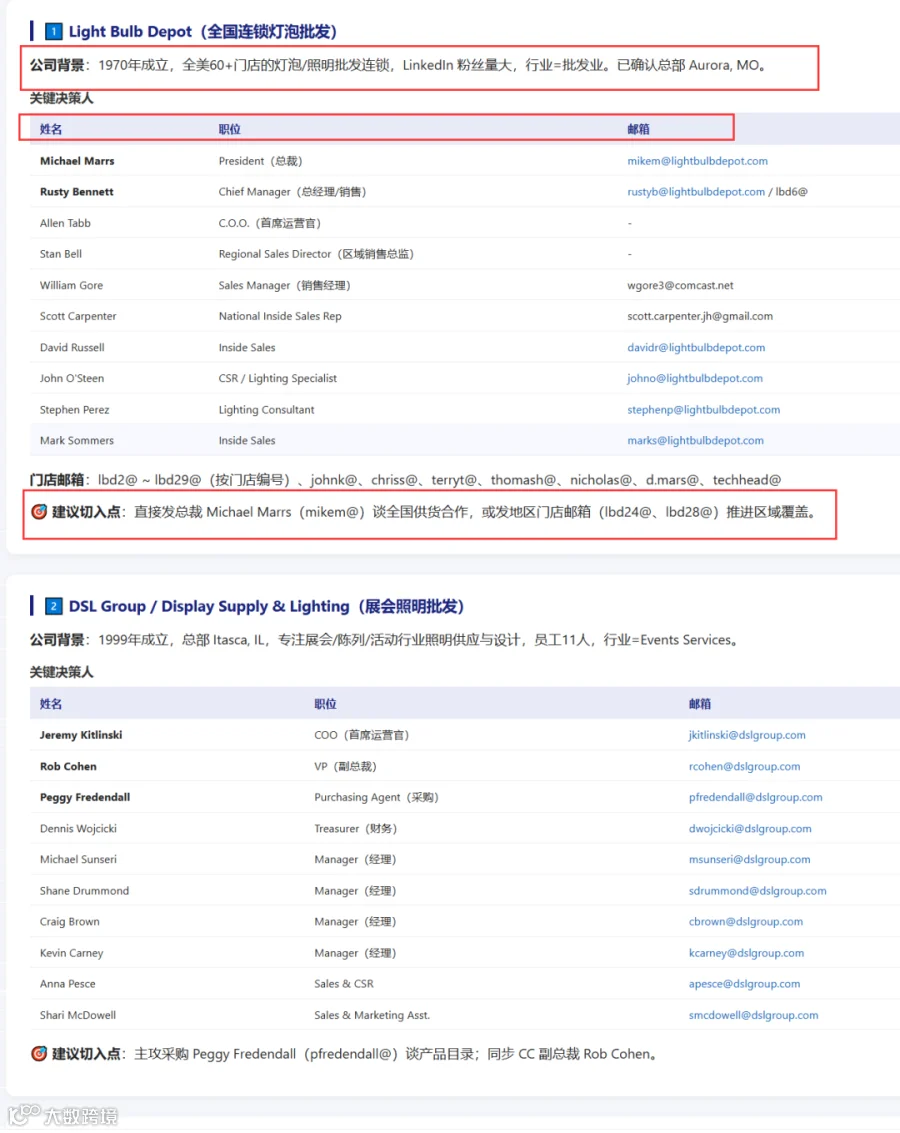Select the name William Gore

(x=71, y=285)
